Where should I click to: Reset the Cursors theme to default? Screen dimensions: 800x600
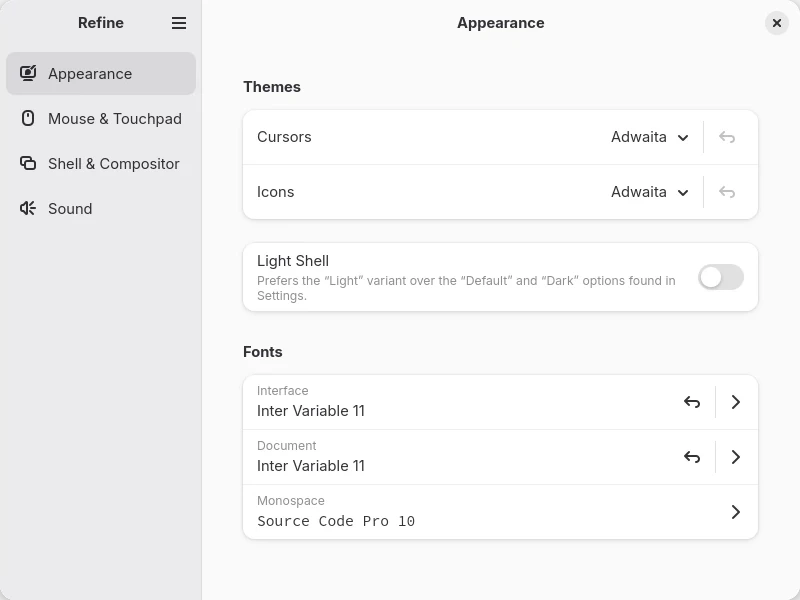[727, 137]
